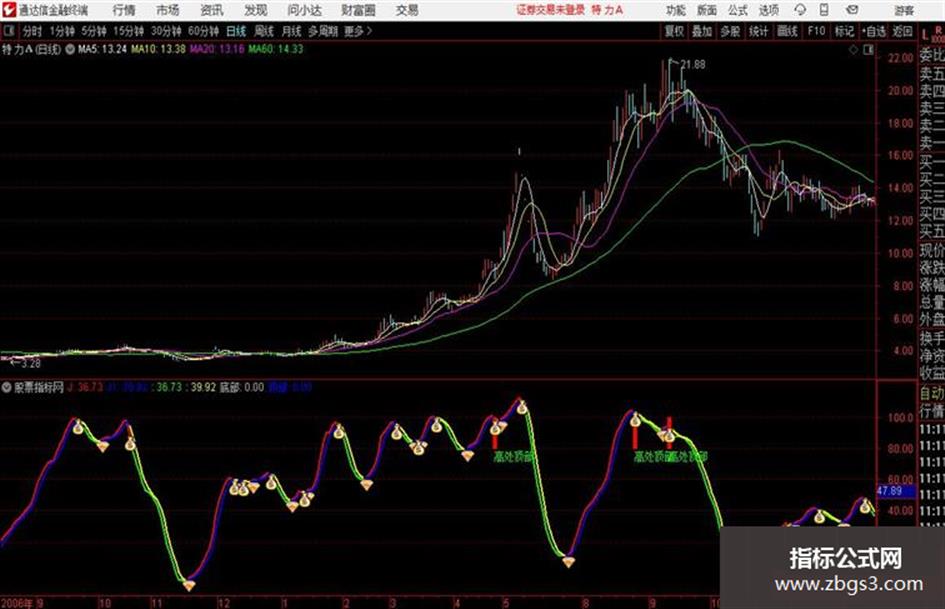Select the 日线 daily tab
945x609 pixels.
click(236, 31)
